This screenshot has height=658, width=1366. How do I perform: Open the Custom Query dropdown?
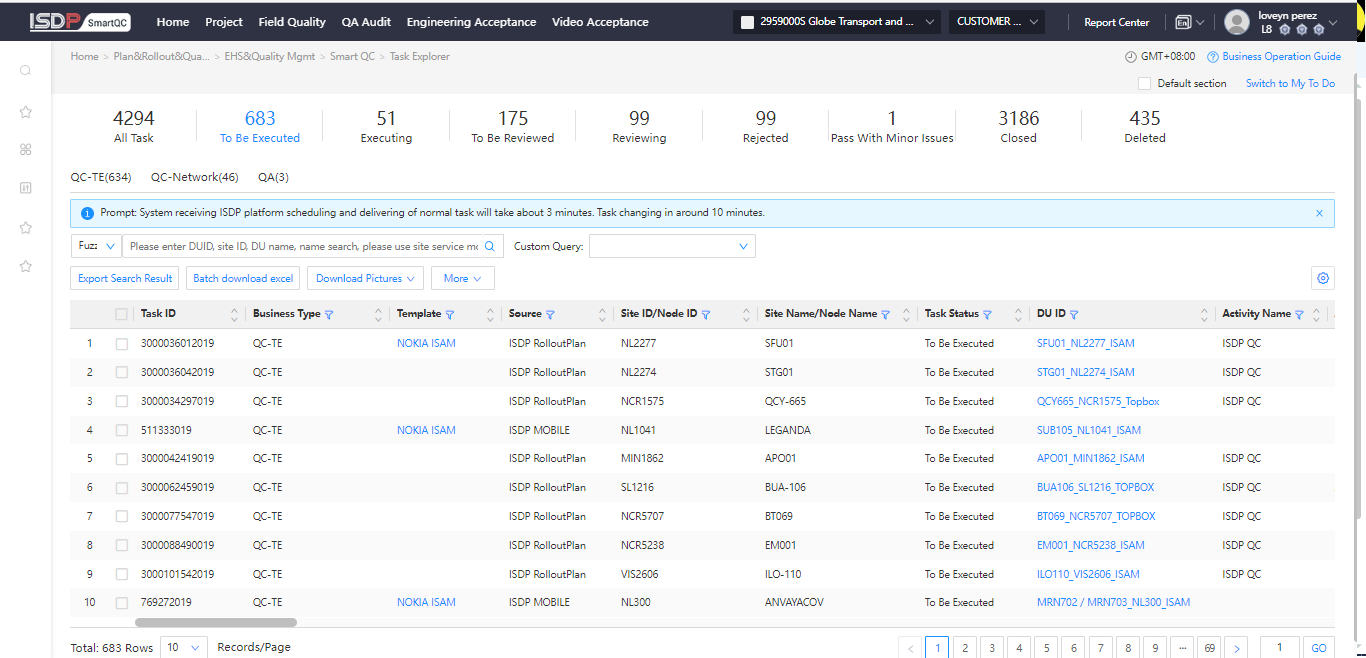coord(672,246)
